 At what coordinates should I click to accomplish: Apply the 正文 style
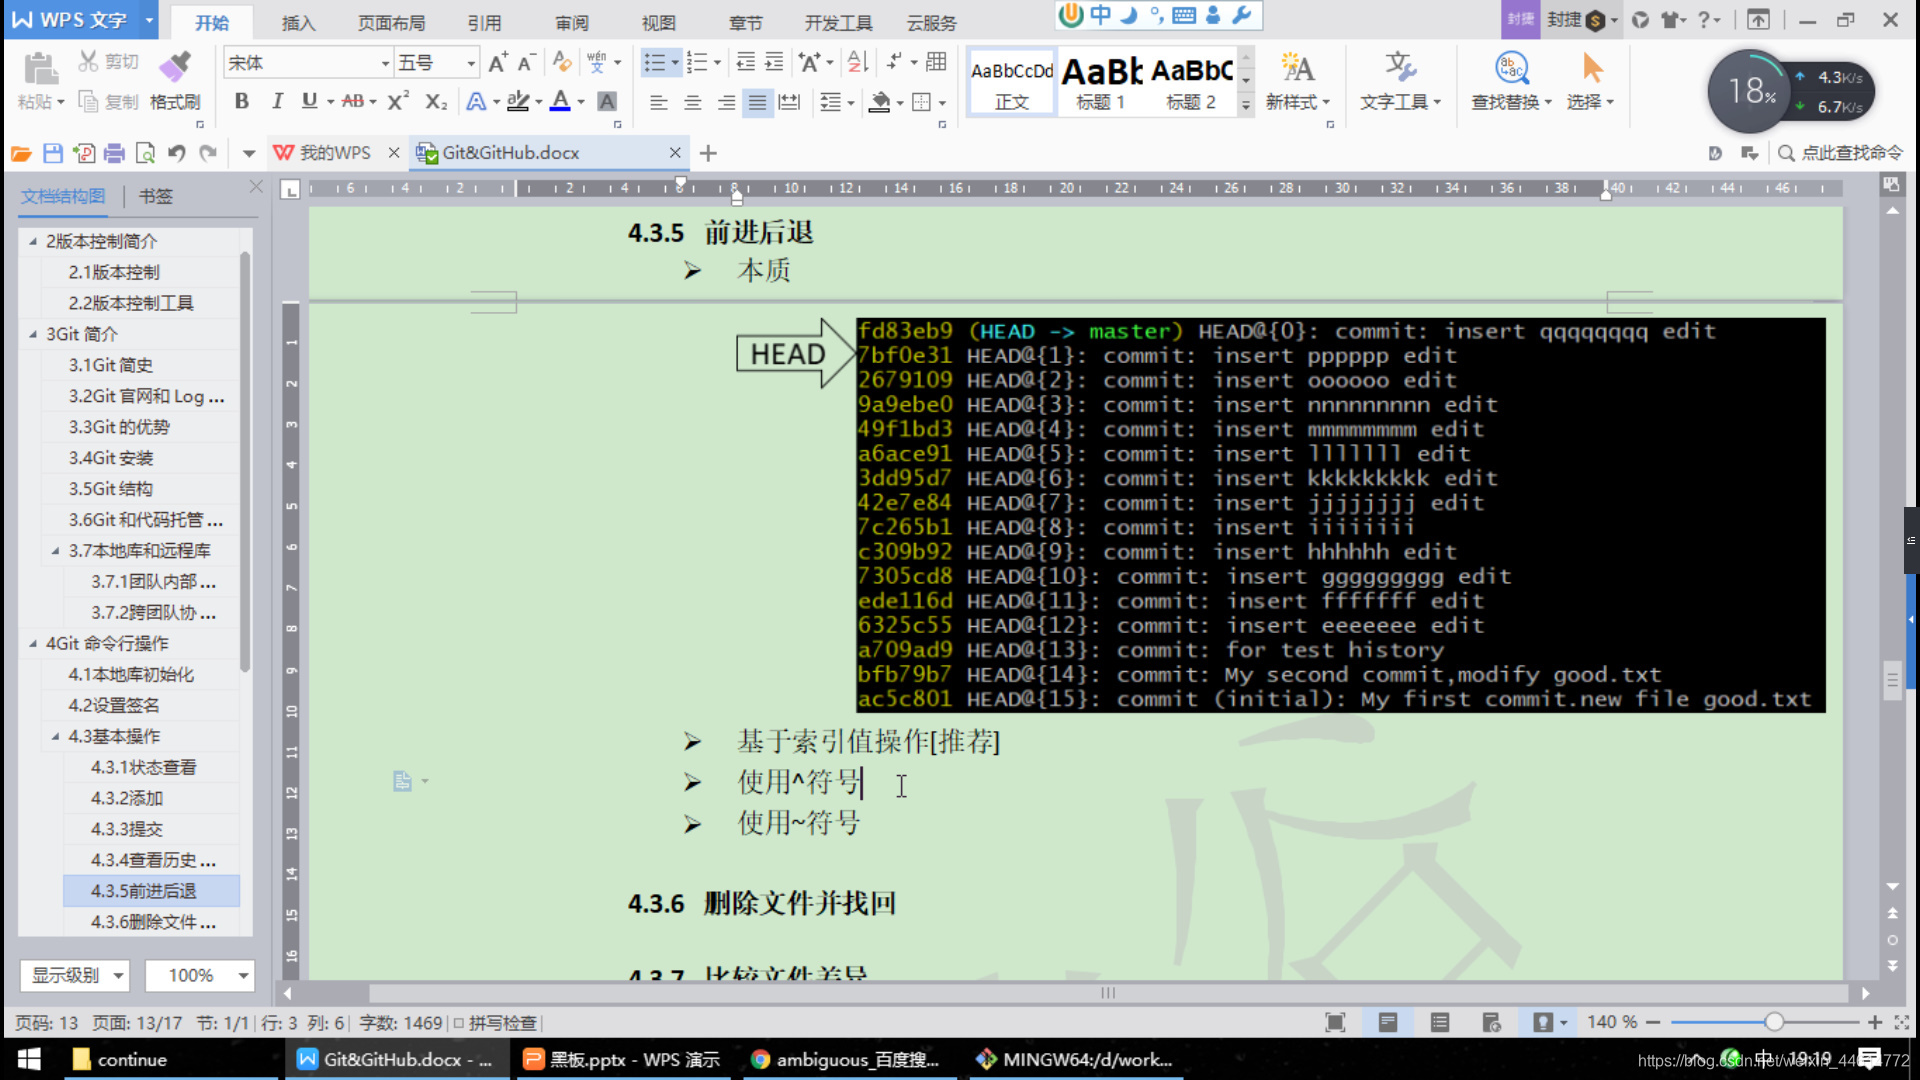click(x=1012, y=82)
